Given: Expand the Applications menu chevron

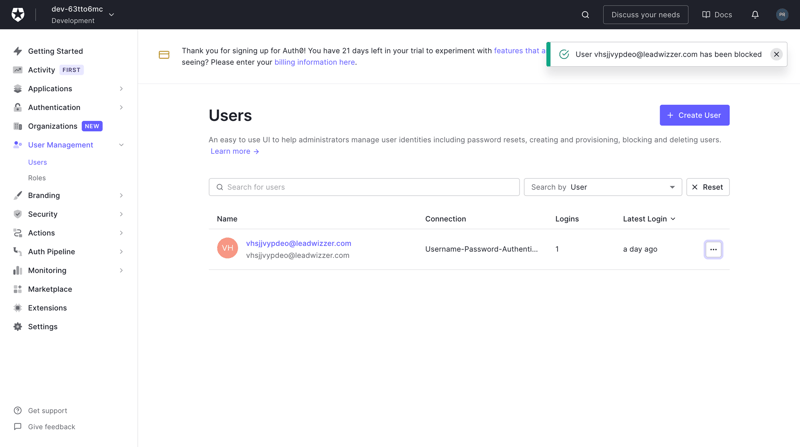Looking at the screenshot, I should 121,89.
